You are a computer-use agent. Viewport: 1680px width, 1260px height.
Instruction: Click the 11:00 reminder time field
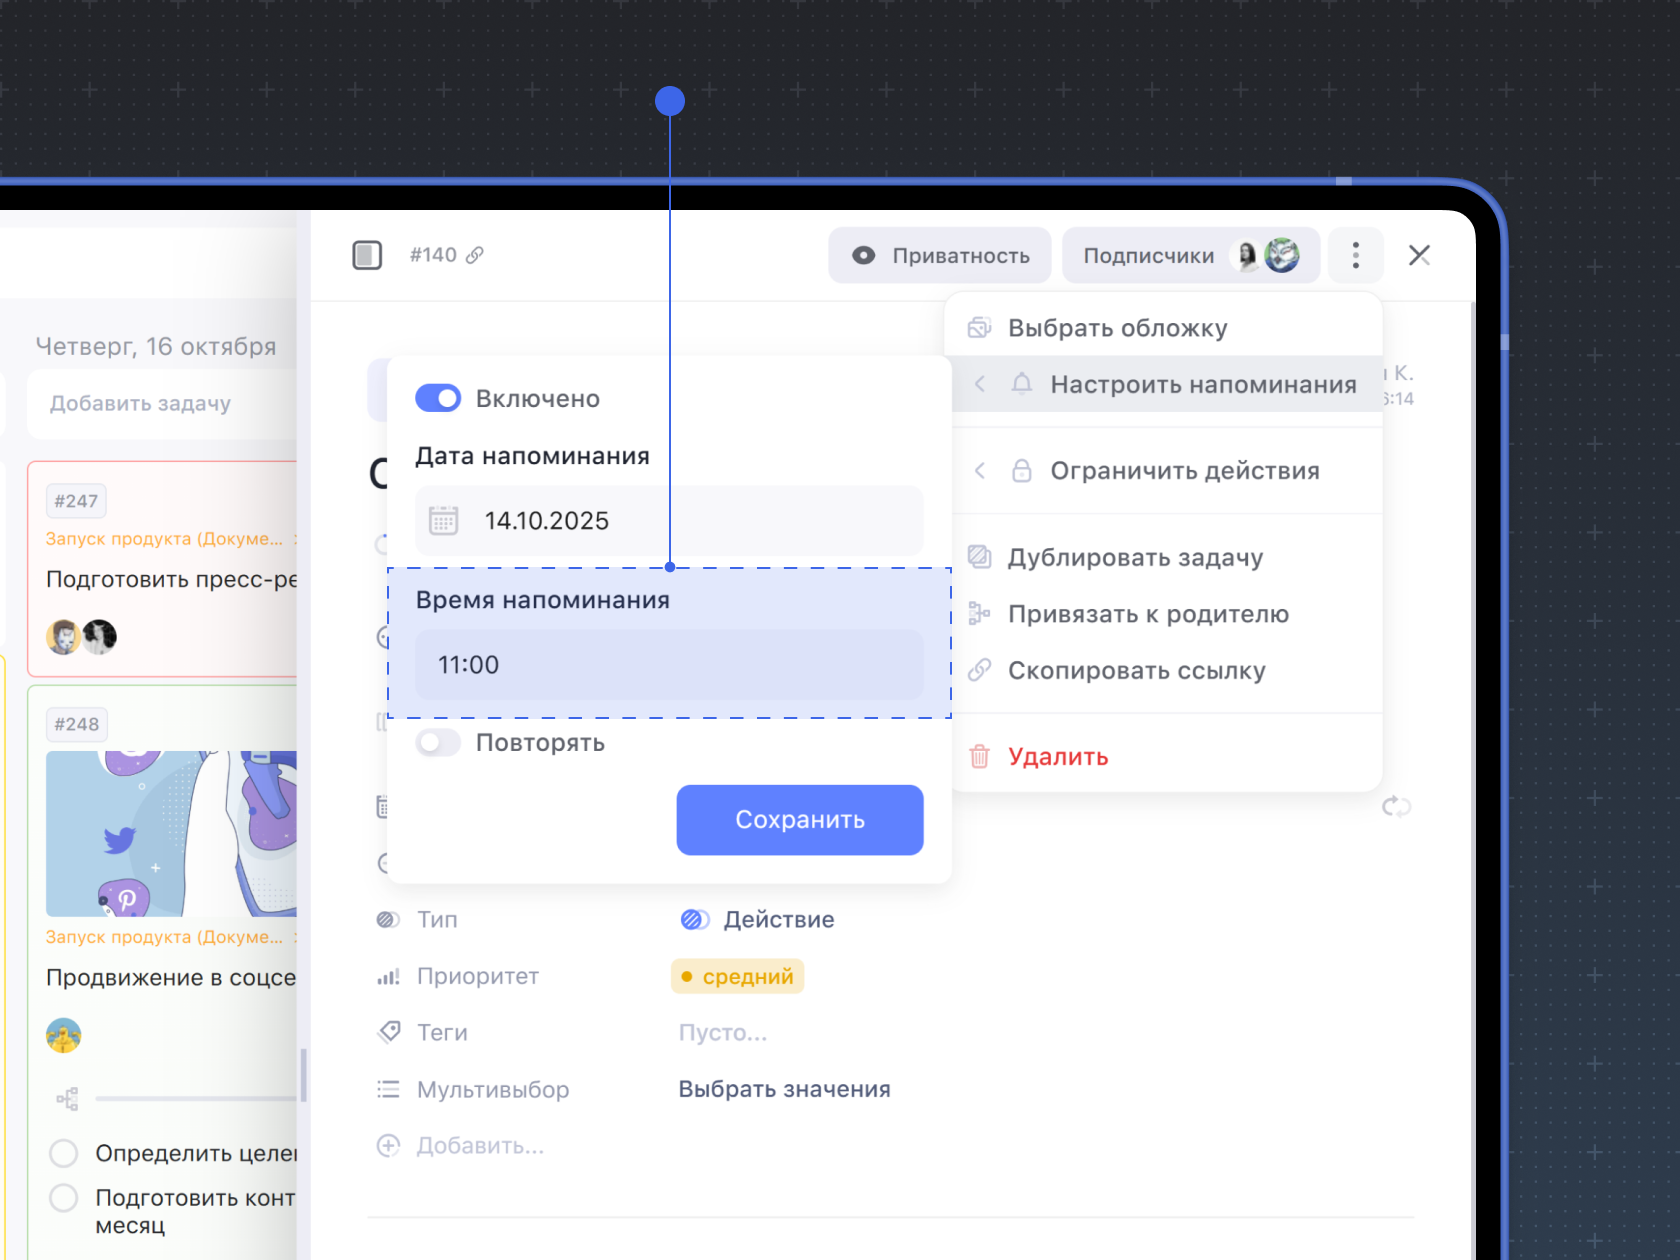tap(669, 665)
